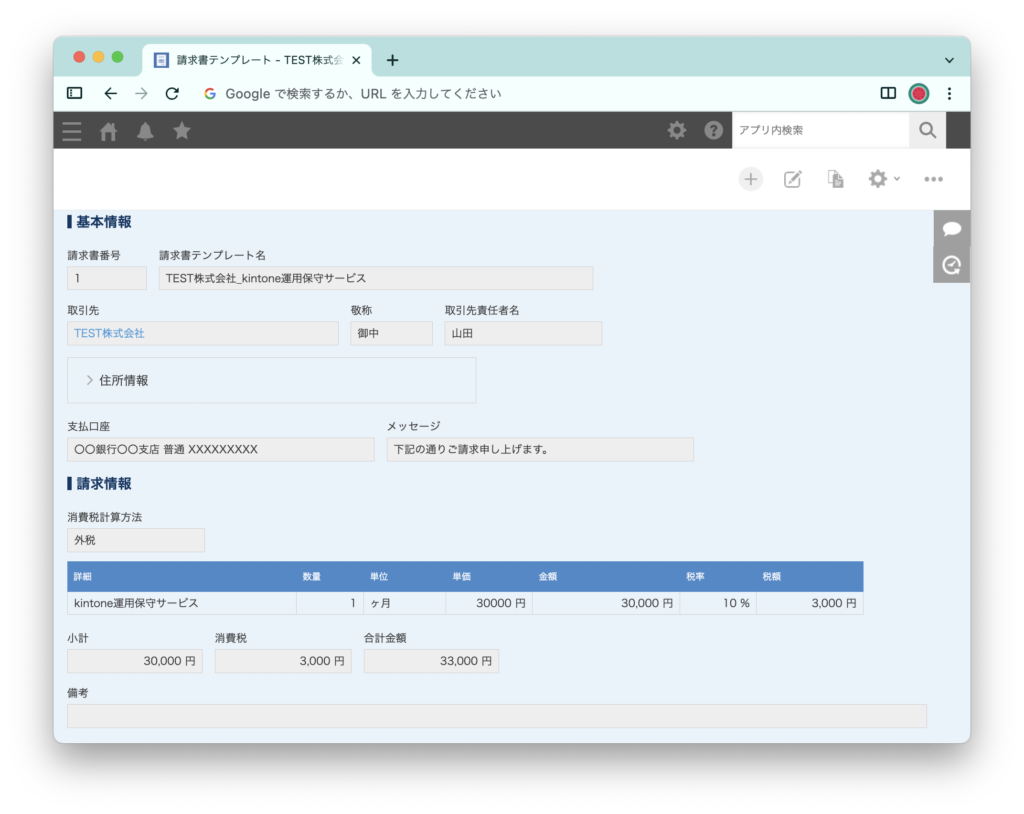Click the message 下記の通りご請求申し上げます。
The height and width of the screenshot is (814, 1024).
(539, 449)
